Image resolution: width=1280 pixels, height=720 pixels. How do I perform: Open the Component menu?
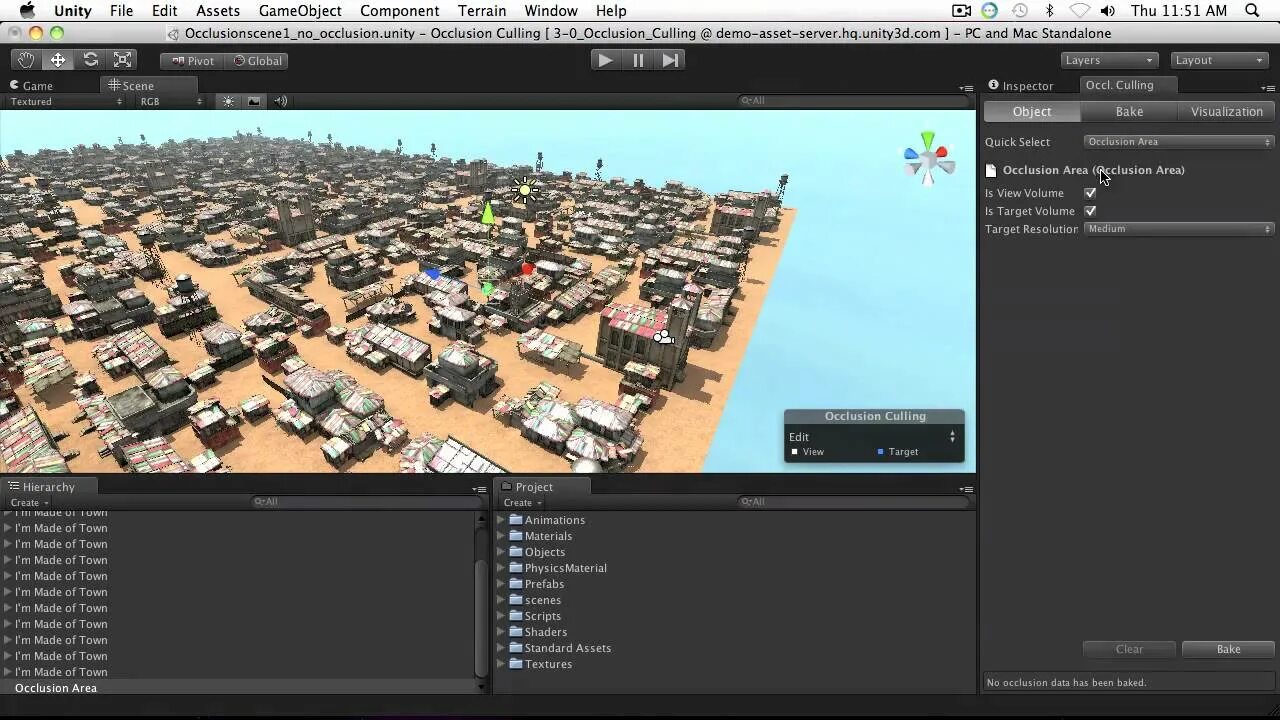(399, 11)
